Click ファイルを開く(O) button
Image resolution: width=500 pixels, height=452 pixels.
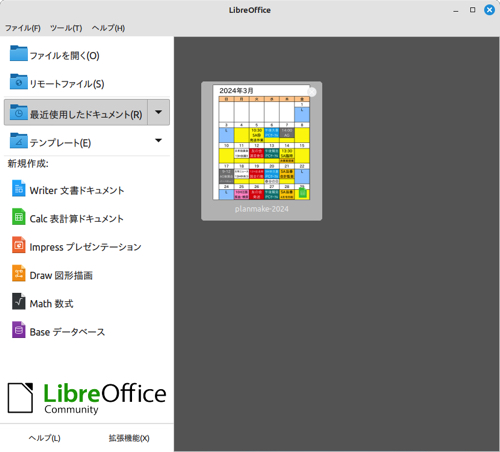[x=87, y=55]
